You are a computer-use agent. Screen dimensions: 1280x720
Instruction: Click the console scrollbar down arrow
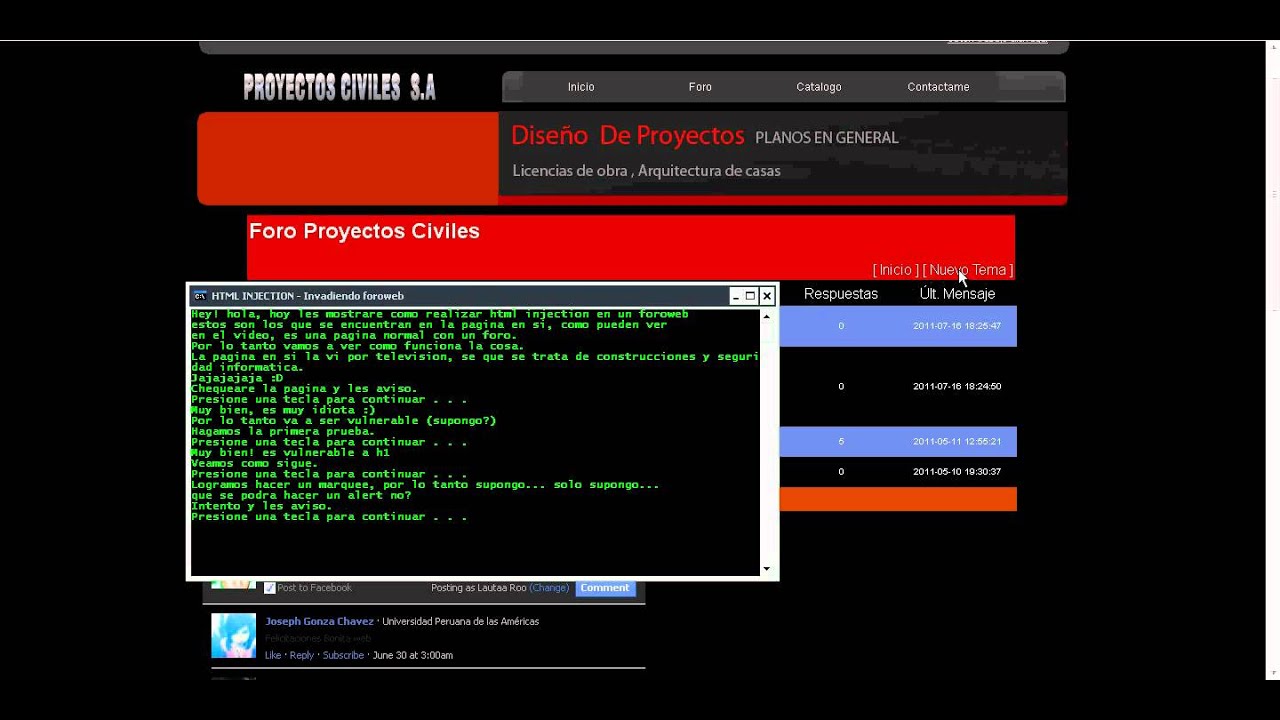coord(767,569)
